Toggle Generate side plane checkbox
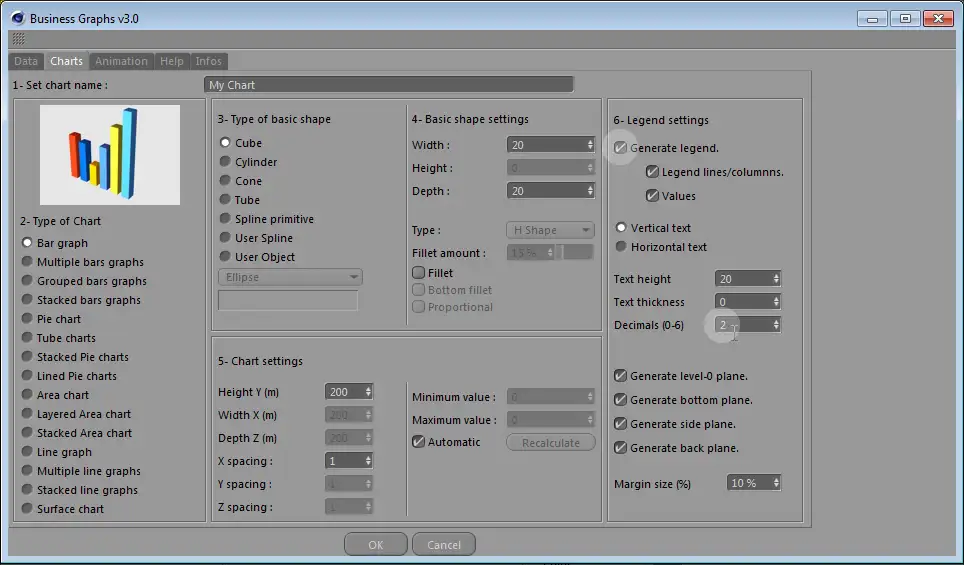Viewport: 964px width, 565px height. tap(620, 424)
